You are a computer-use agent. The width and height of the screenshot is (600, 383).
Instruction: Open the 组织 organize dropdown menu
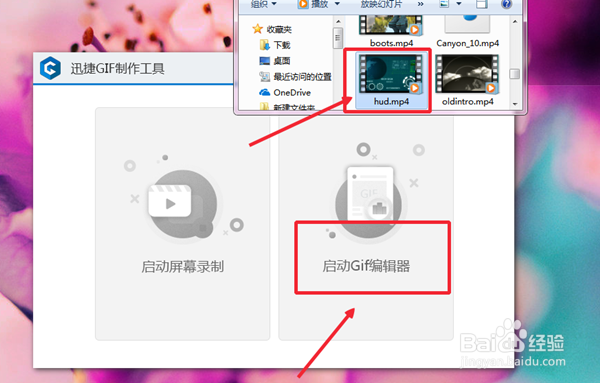(x=263, y=4)
